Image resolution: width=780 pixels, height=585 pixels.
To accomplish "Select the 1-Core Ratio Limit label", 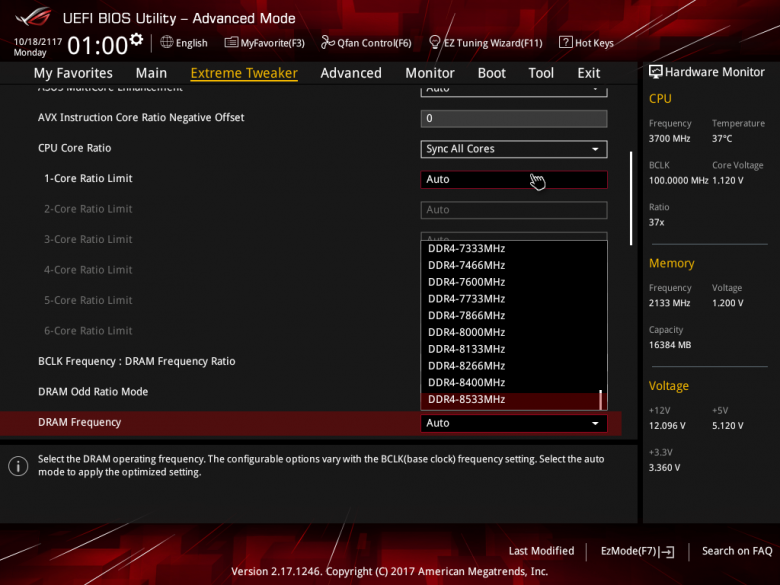I will click(x=88, y=179).
